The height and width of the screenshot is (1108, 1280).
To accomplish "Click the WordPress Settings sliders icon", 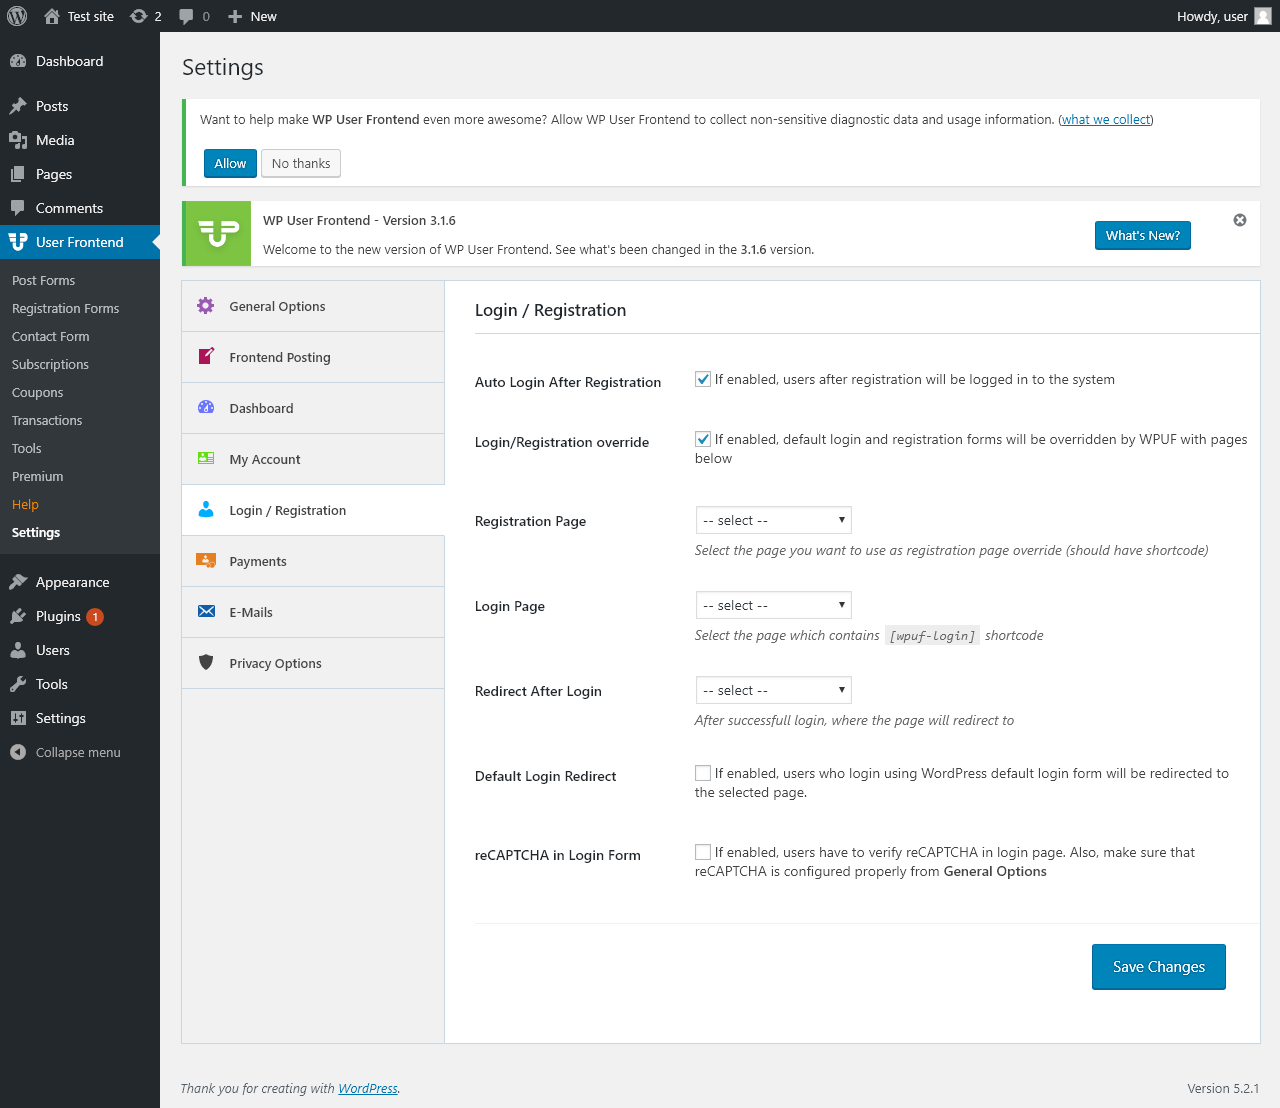I will [18, 718].
